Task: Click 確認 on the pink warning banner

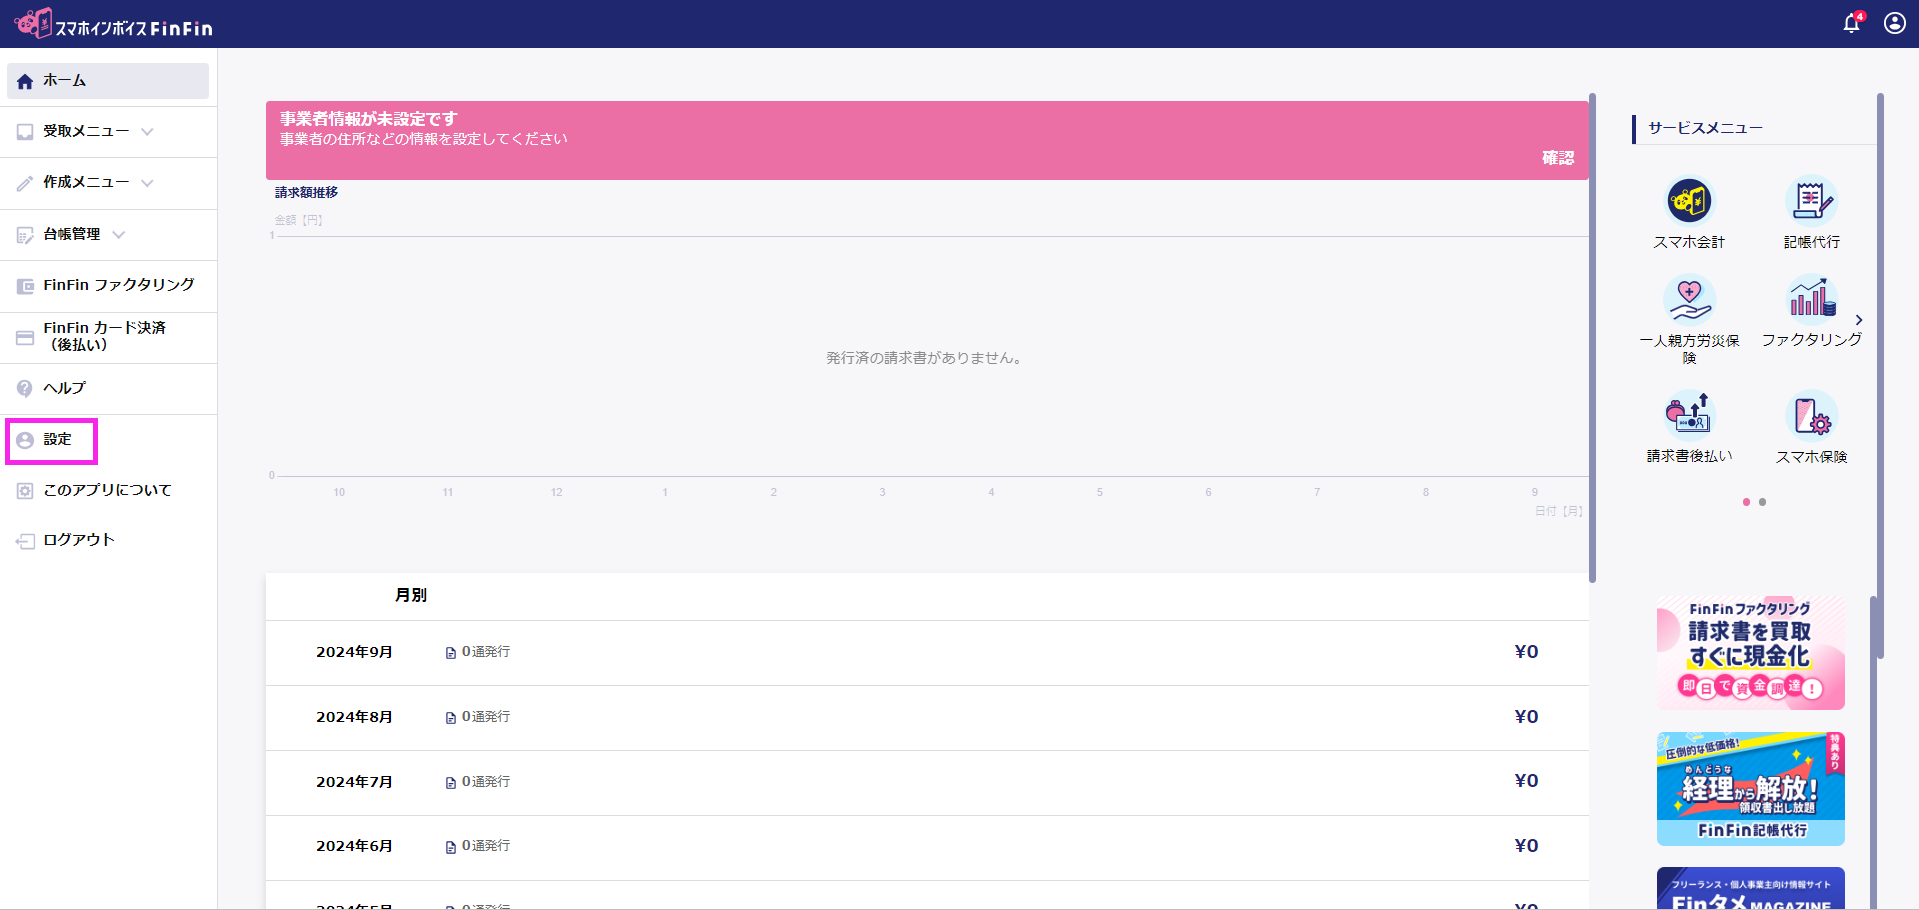Action: tap(1558, 158)
